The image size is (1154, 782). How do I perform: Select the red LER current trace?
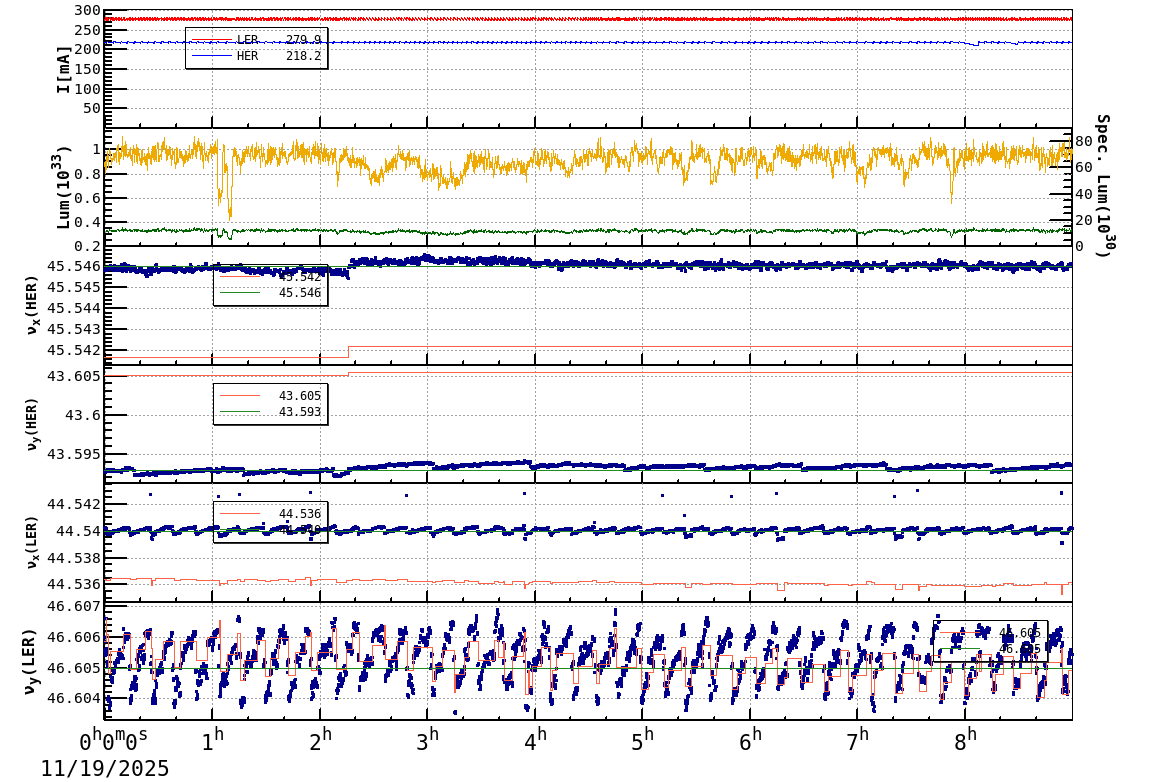pyautogui.click(x=600, y=18)
